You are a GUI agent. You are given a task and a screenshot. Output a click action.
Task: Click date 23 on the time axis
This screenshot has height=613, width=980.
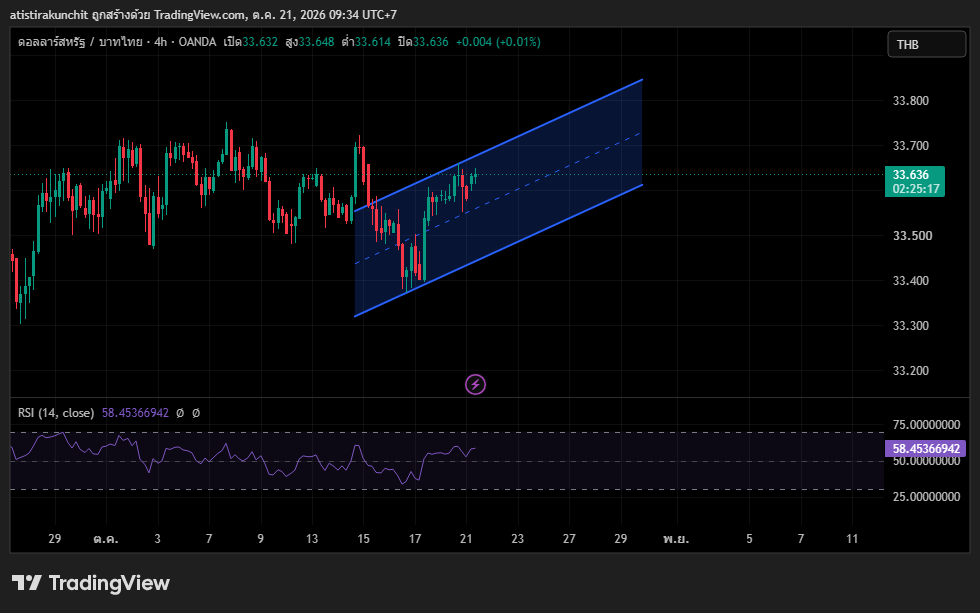pos(518,539)
